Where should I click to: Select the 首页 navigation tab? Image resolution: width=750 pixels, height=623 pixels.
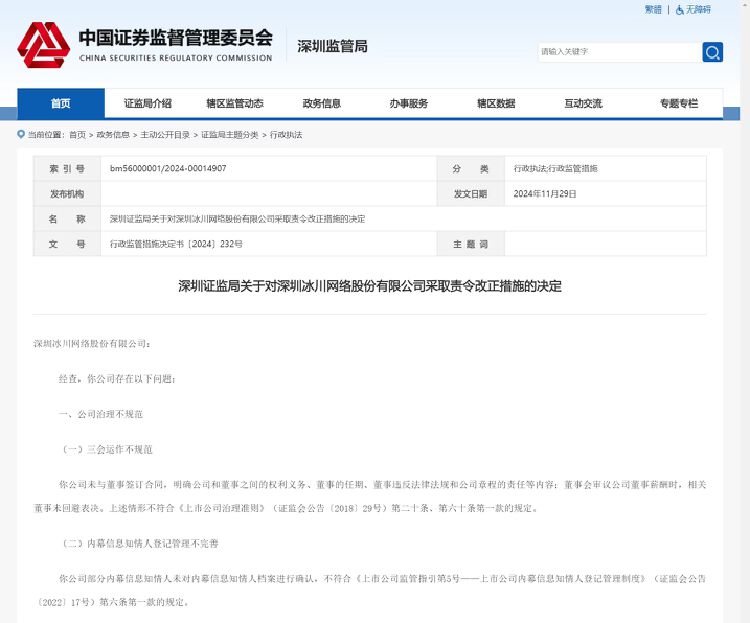coord(61,104)
